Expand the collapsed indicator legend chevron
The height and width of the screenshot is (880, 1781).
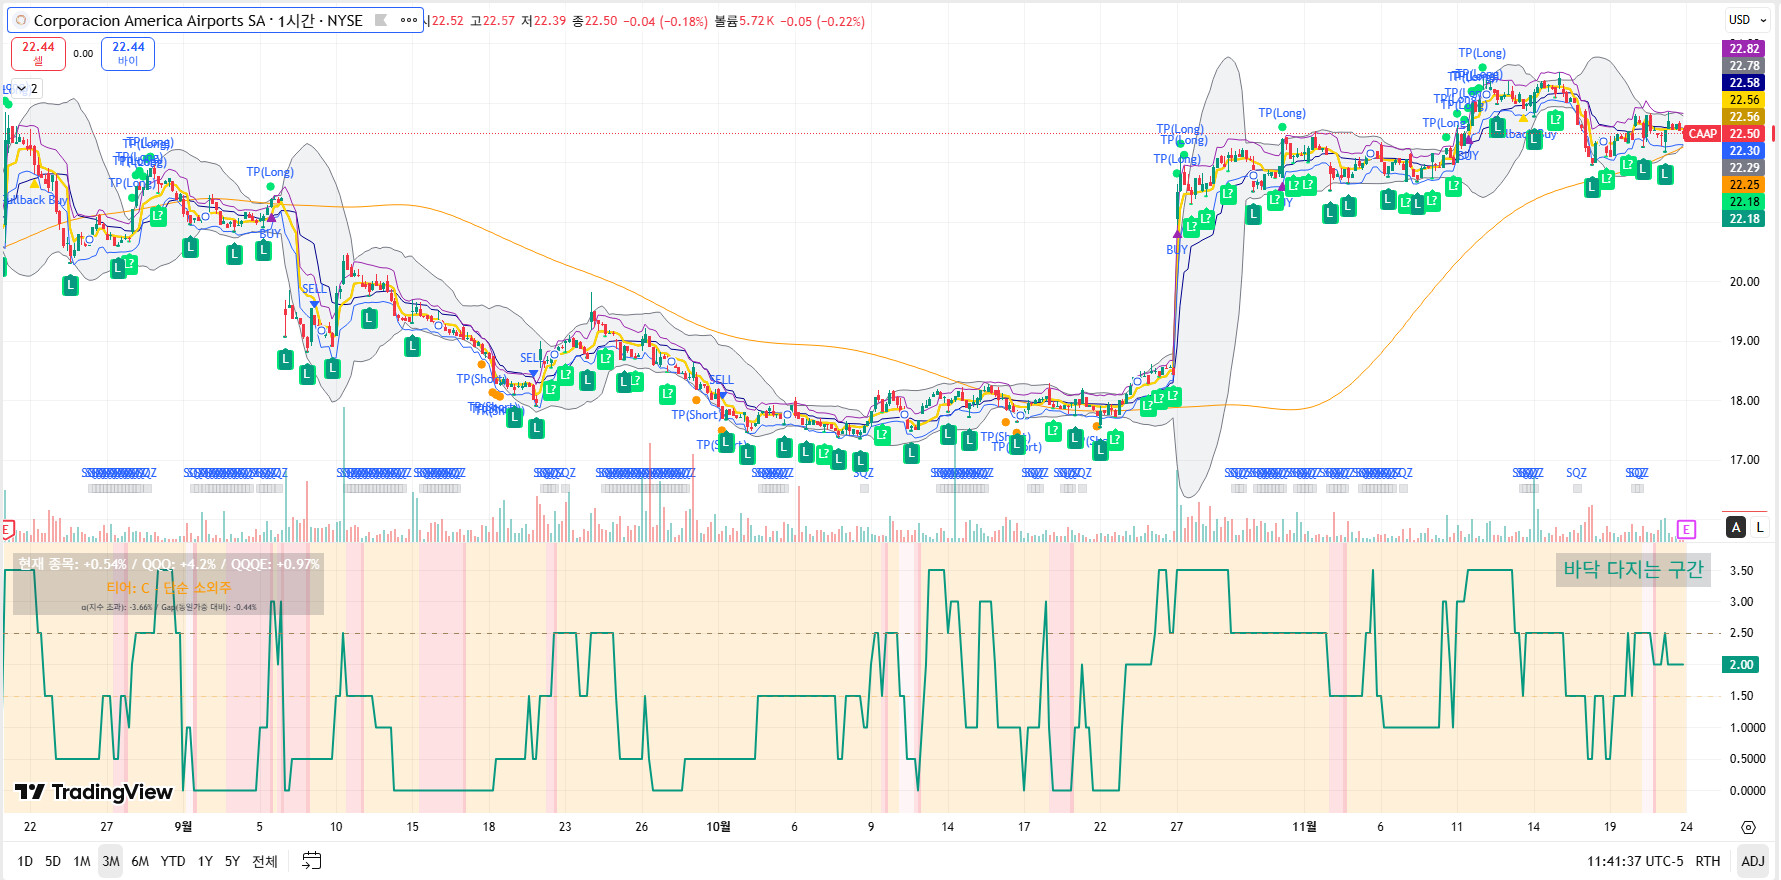pos(21,89)
